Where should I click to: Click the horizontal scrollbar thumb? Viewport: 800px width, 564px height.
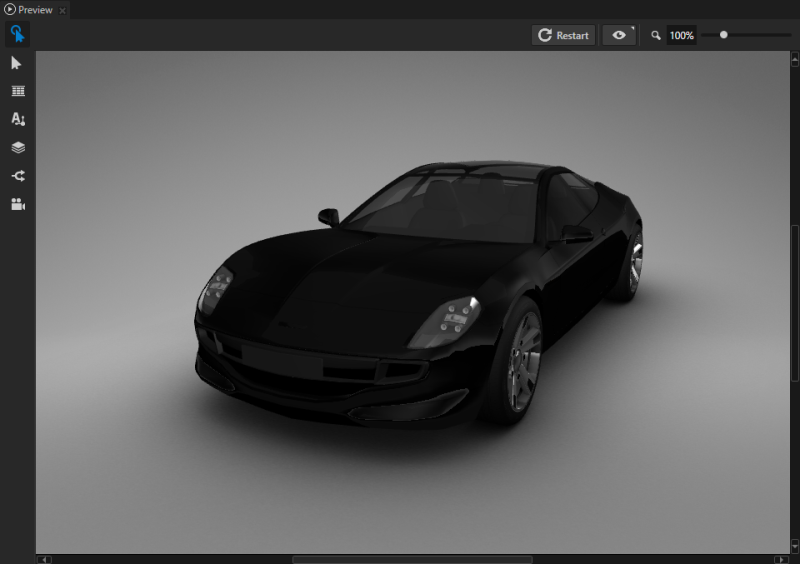(412, 559)
